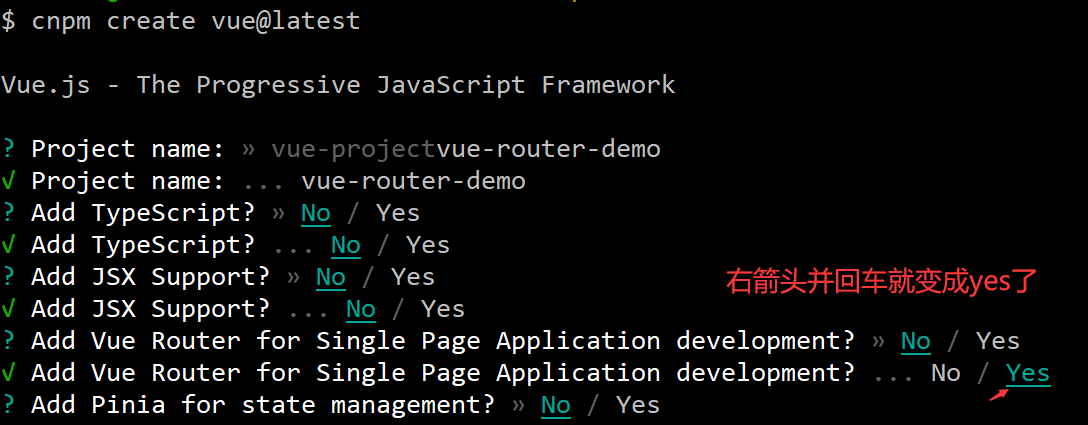Click the question mark before Add Pinia prompt
The height and width of the screenshot is (425, 1088).
tap(8, 405)
